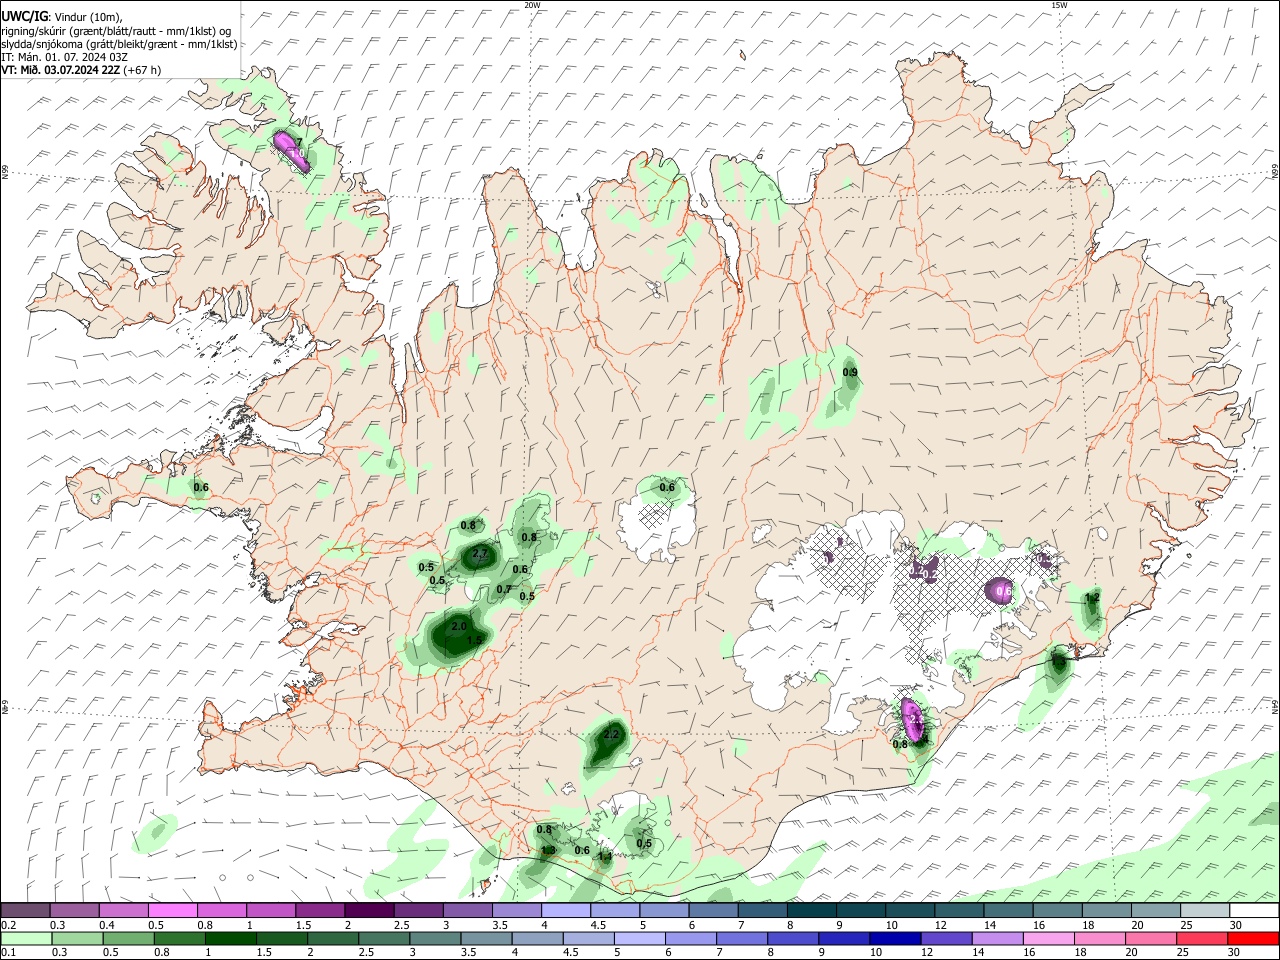Screen dimensions: 1280x960
Task: Click the '0.1' label under the lower legend row
Action: click(x=9, y=953)
